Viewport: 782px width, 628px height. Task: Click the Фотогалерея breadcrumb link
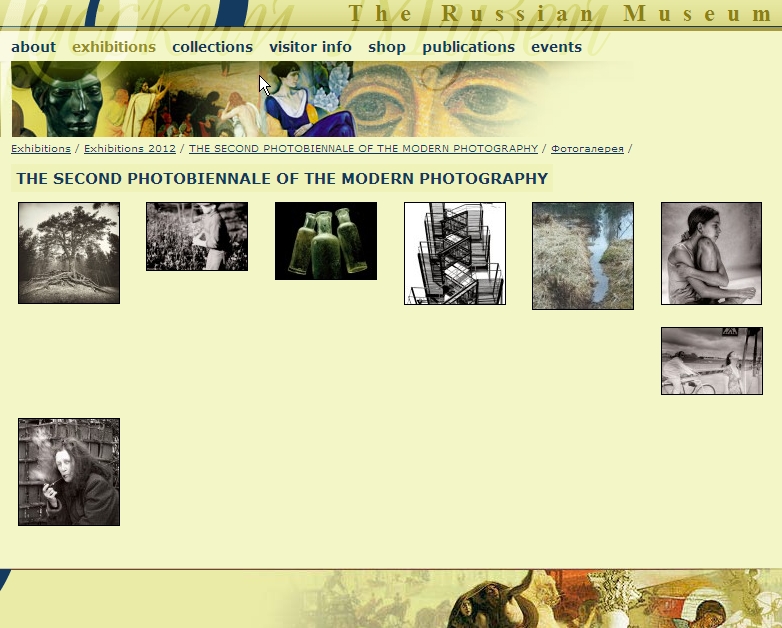click(x=587, y=149)
